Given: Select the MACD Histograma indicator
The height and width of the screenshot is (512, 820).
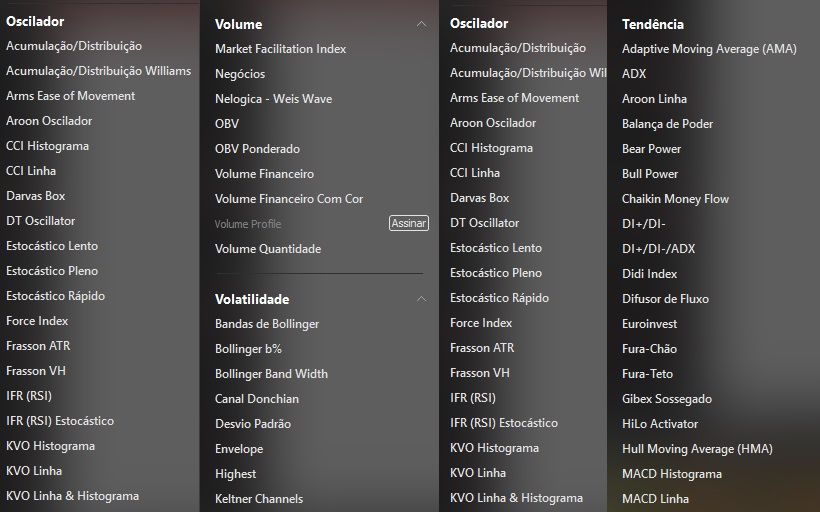Looking at the screenshot, I should pos(671,474).
